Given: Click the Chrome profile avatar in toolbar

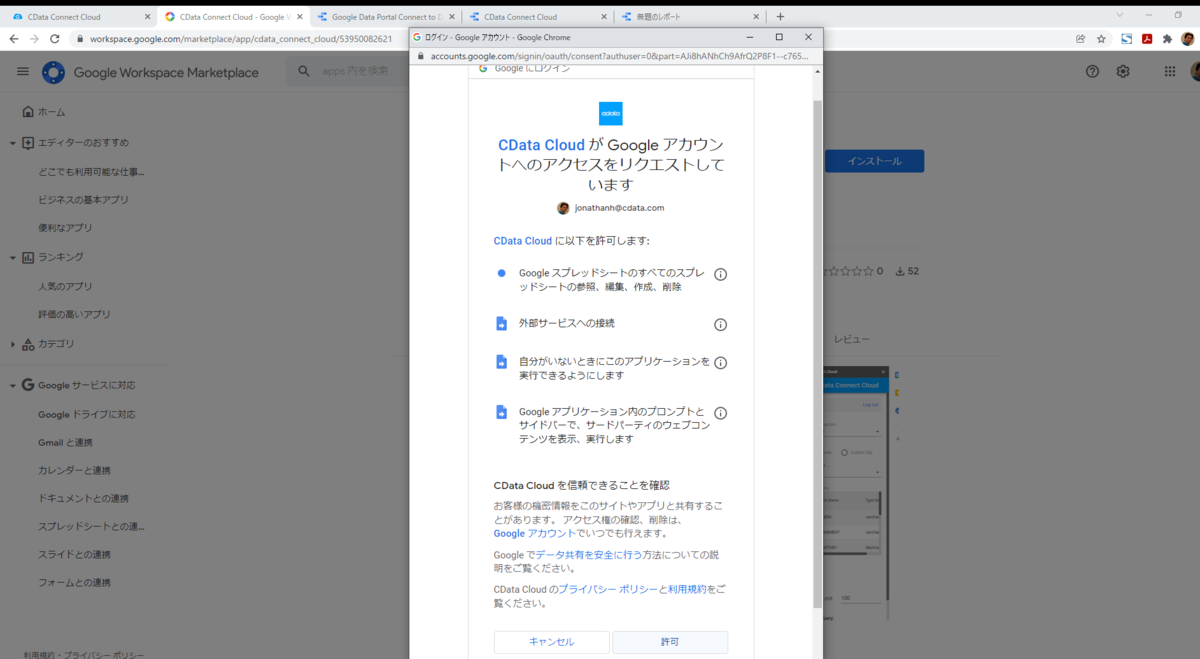Looking at the screenshot, I should tap(1188, 39).
